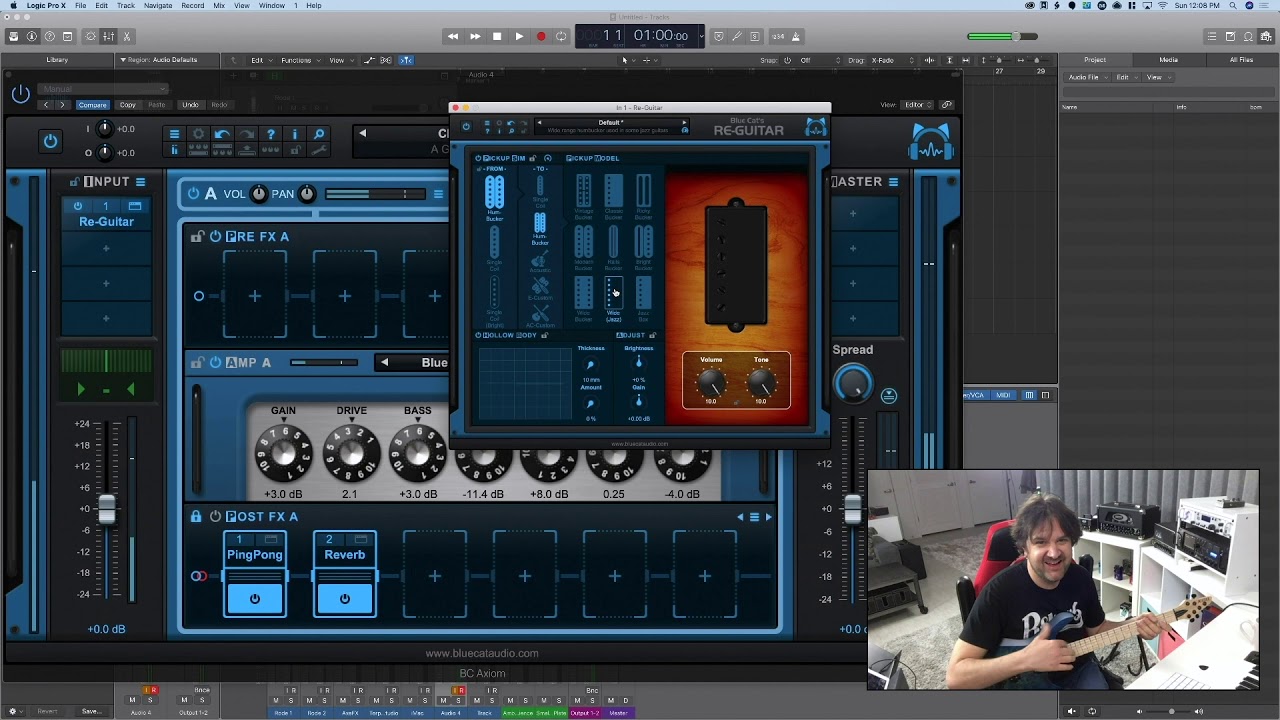Click the Undo button in plugin header
The height and width of the screenshot is (720, 1280).
[x=190, y=105]
